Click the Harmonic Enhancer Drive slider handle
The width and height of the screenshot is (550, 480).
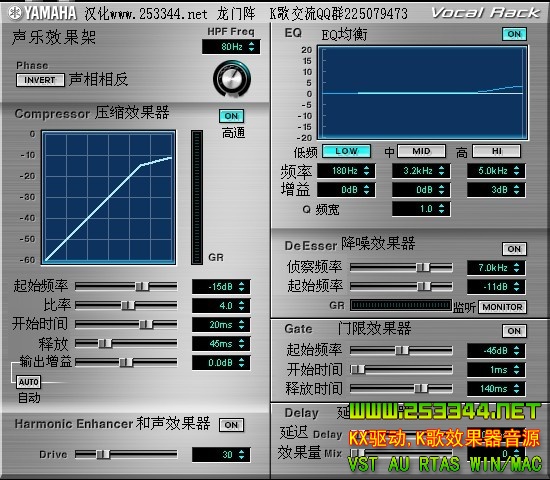103,454
